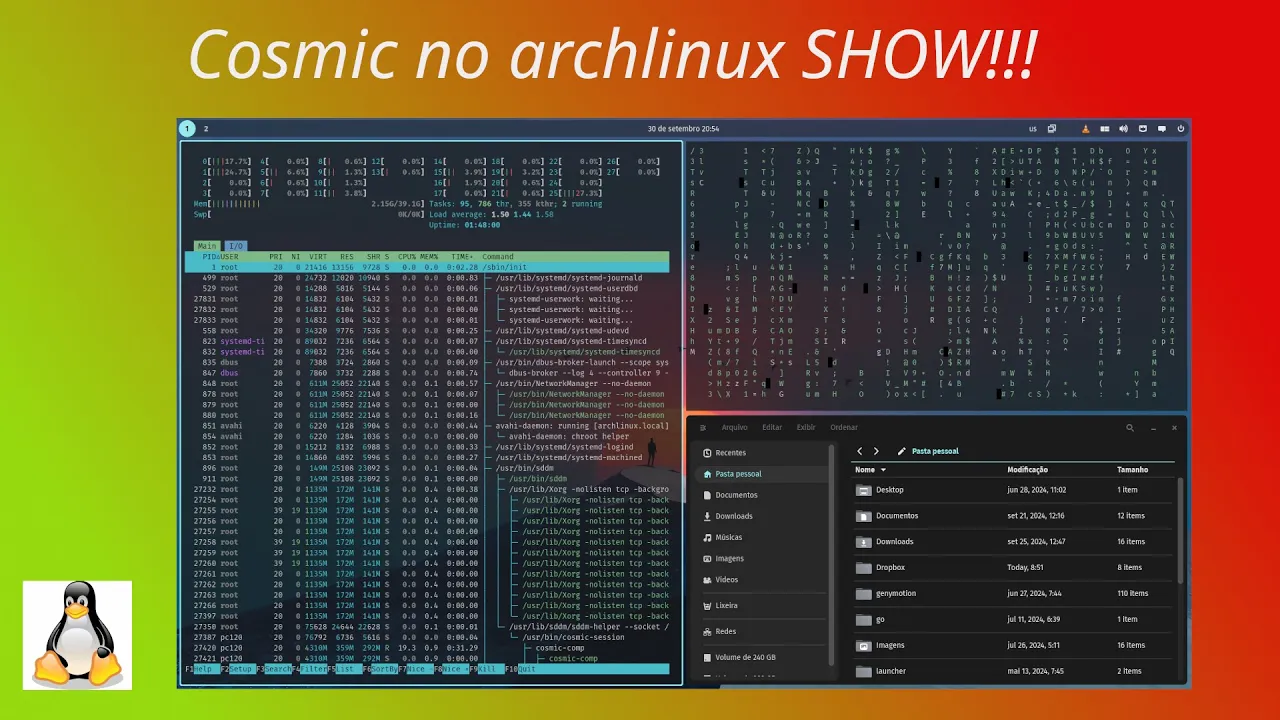Open Vídeos in the sidebar
Image resolution: width=1280 pixels, height=720 pixels.
pos(762,579)
